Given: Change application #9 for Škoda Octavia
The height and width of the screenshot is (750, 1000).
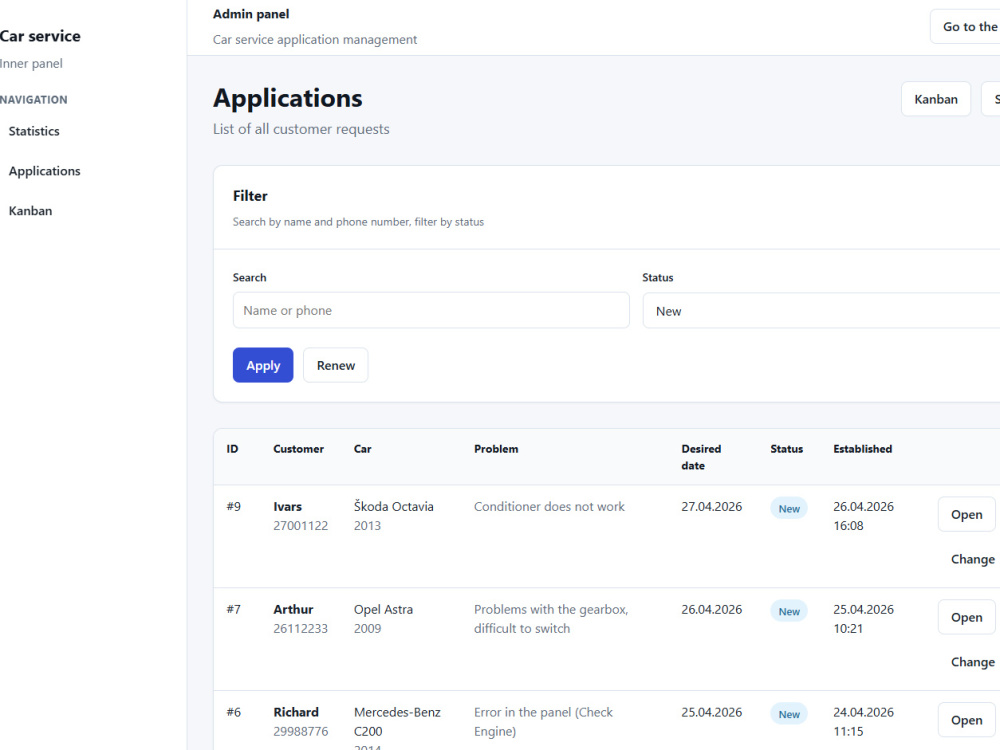Looking at the screenshot, I should pos(973,559).
